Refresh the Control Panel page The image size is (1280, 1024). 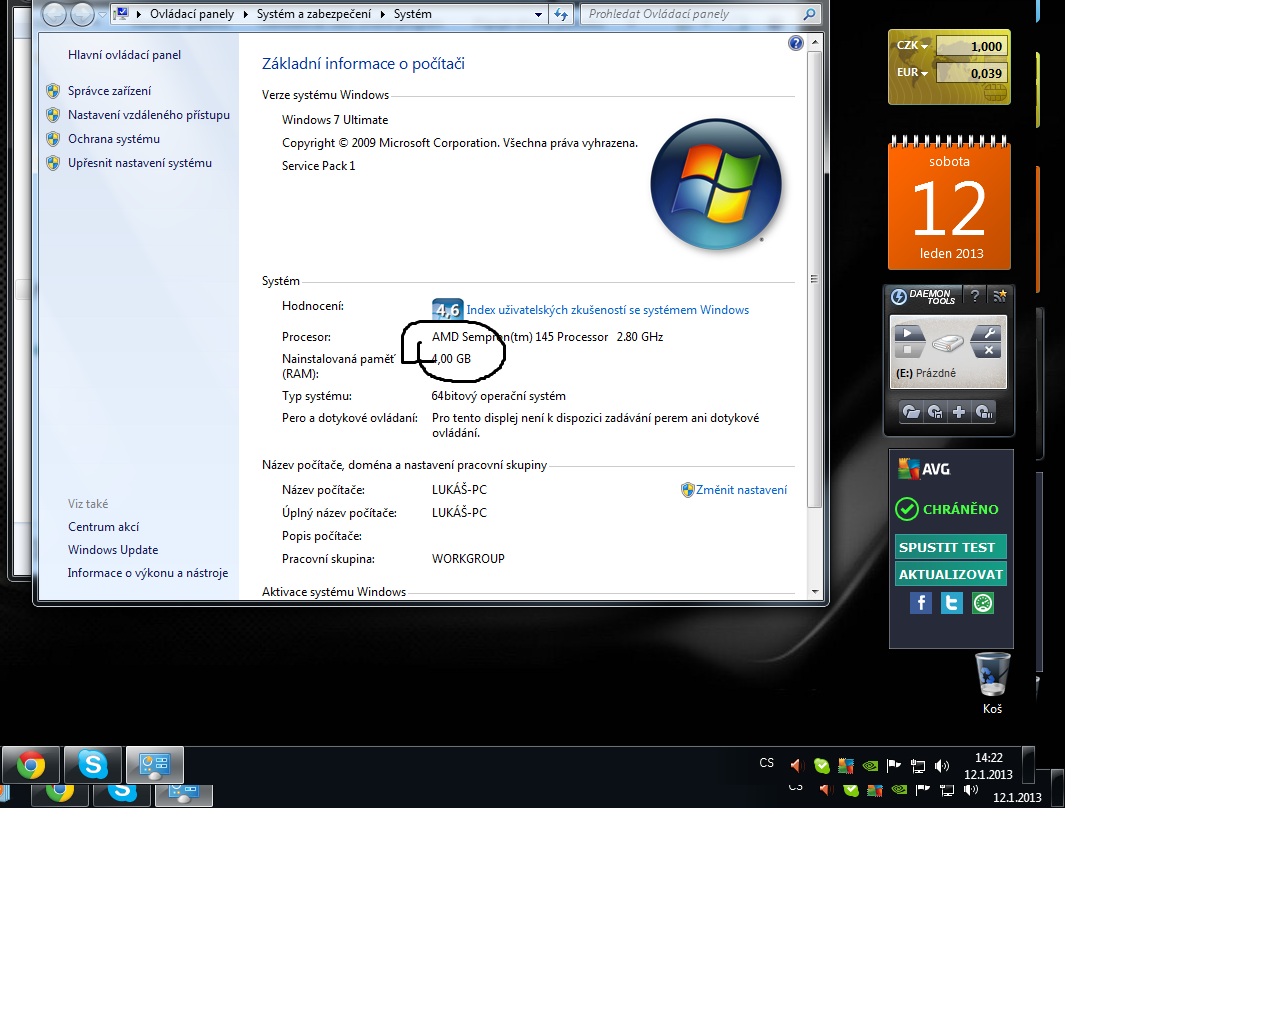(561, 14)
